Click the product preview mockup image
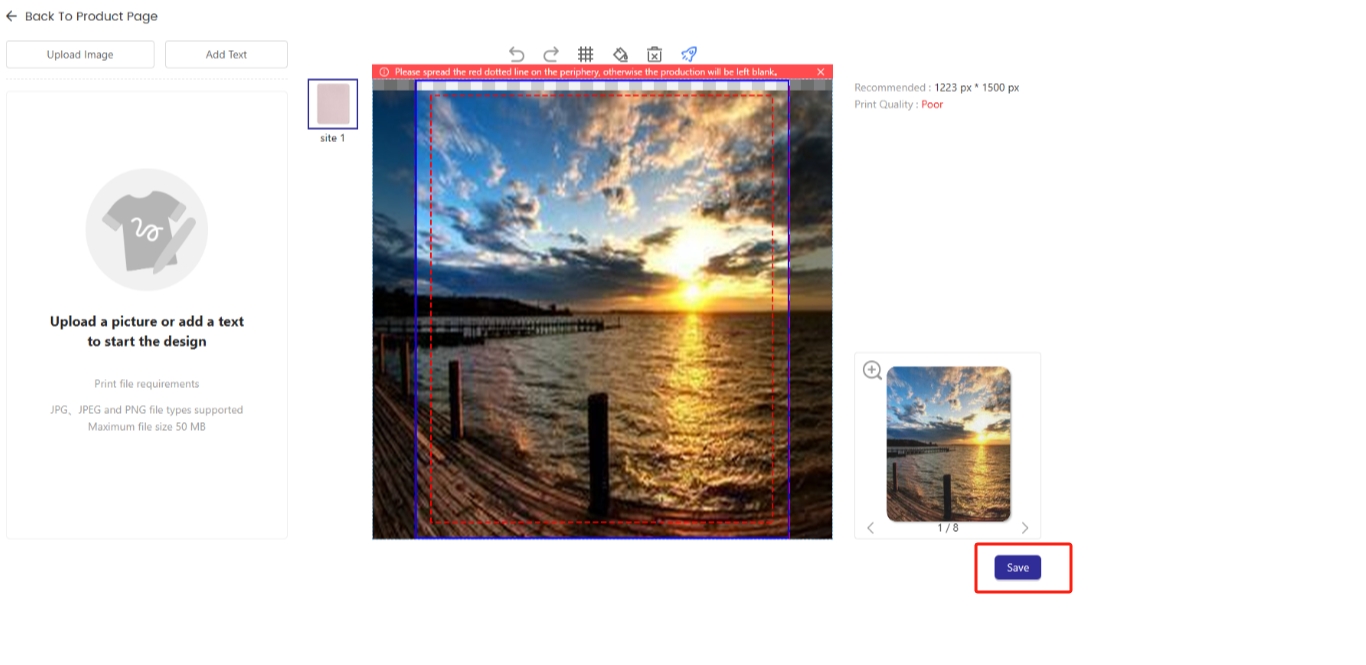Screen dimensions: 1366x665 [x=948, y=443]
